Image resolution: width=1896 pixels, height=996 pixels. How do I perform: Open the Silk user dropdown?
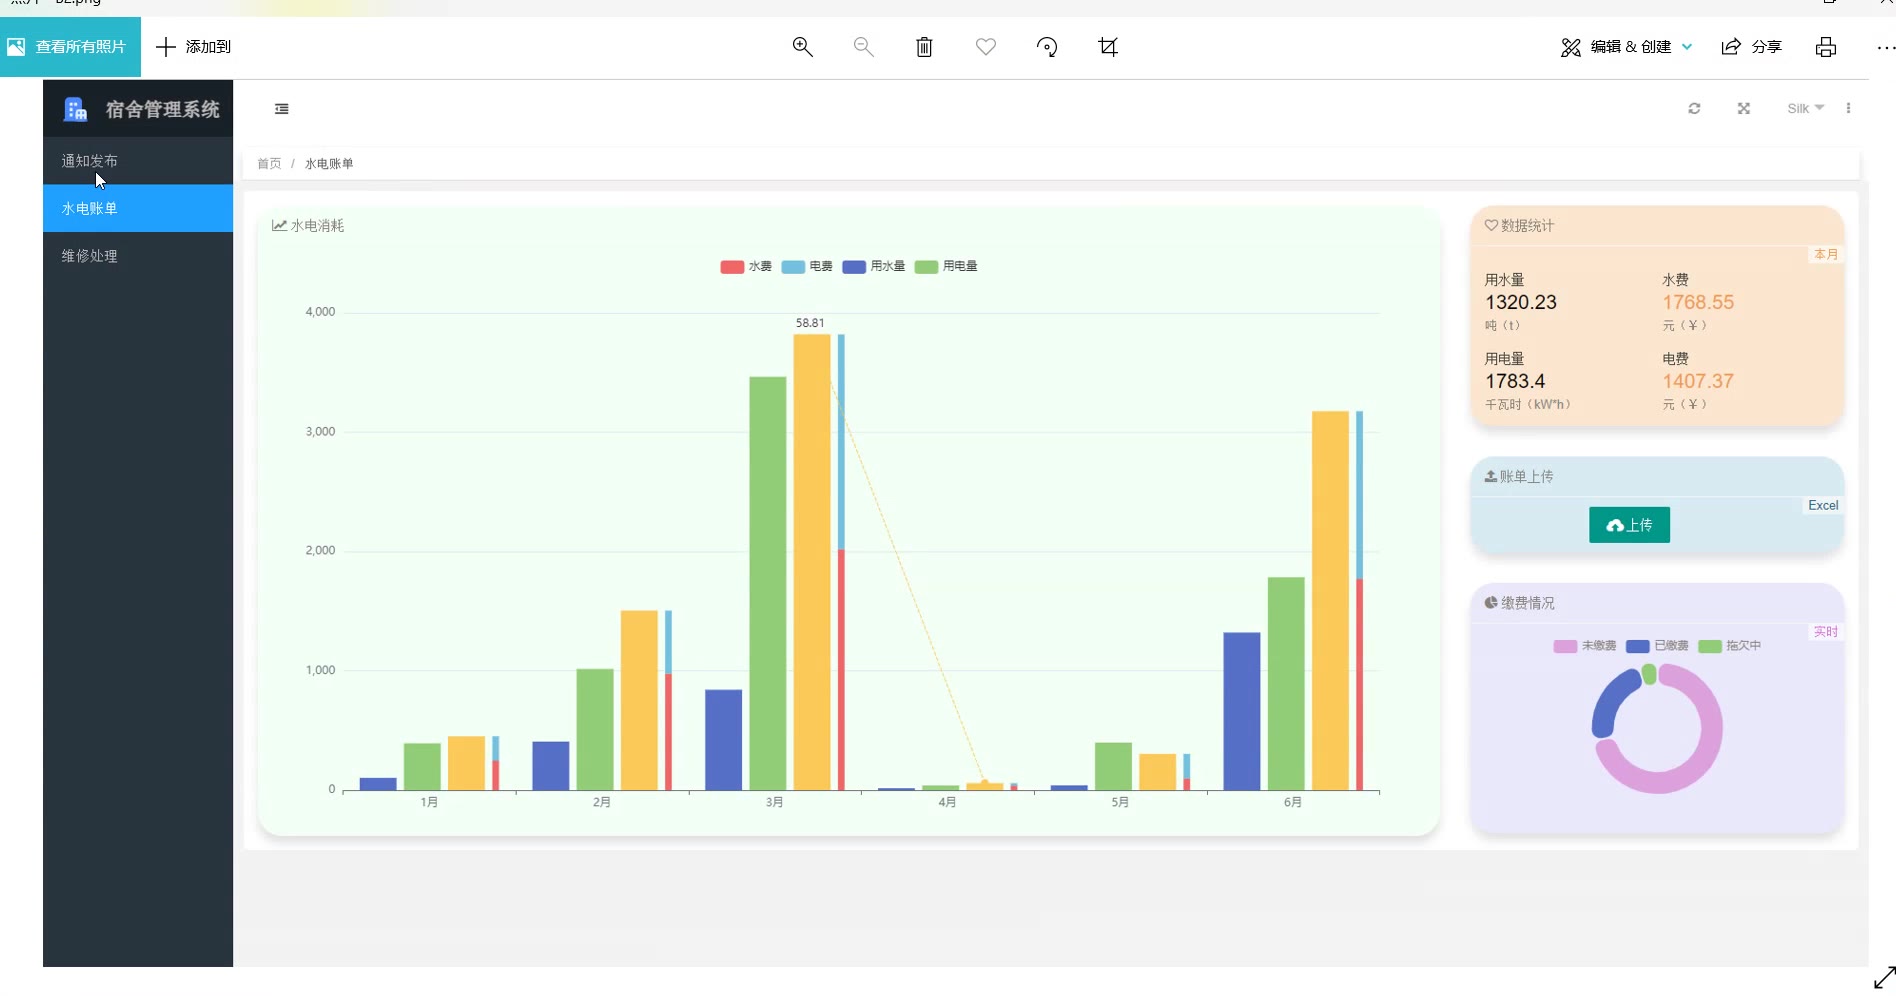pyautogui.click(x=1805, y=108)
